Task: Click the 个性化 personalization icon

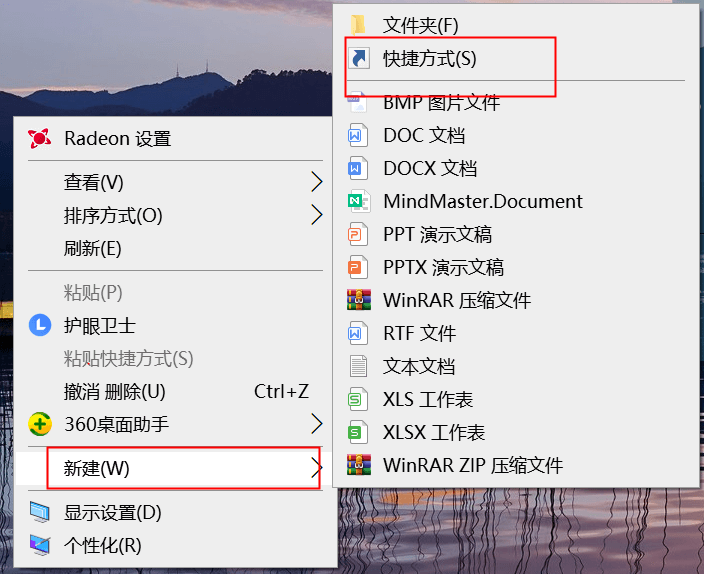Action: tap(40, 545)
